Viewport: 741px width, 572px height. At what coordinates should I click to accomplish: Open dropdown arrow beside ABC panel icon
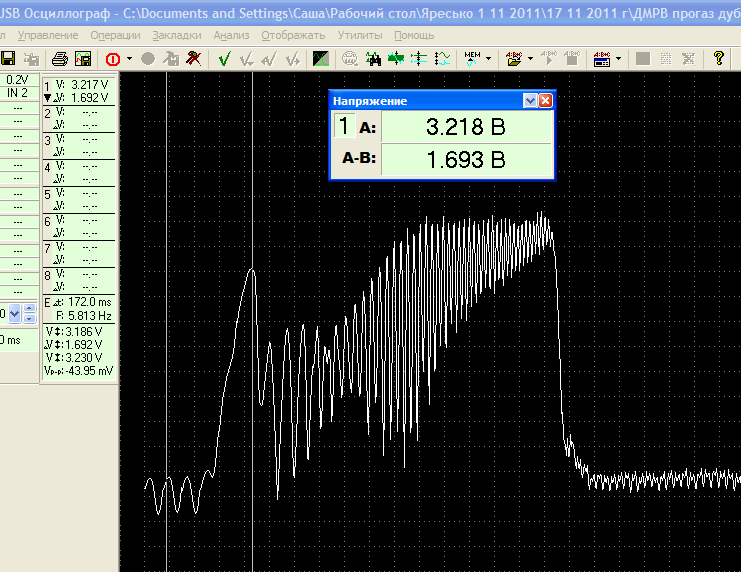tap(619, 59)
